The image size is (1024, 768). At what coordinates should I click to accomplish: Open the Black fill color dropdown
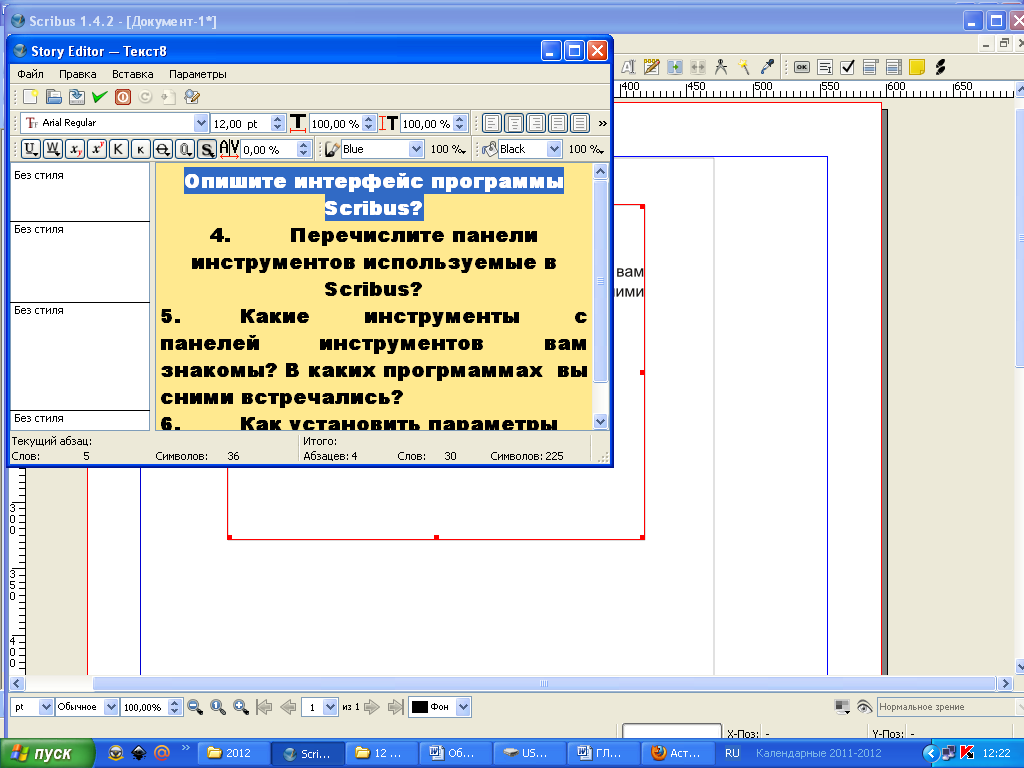pos(554,149)
